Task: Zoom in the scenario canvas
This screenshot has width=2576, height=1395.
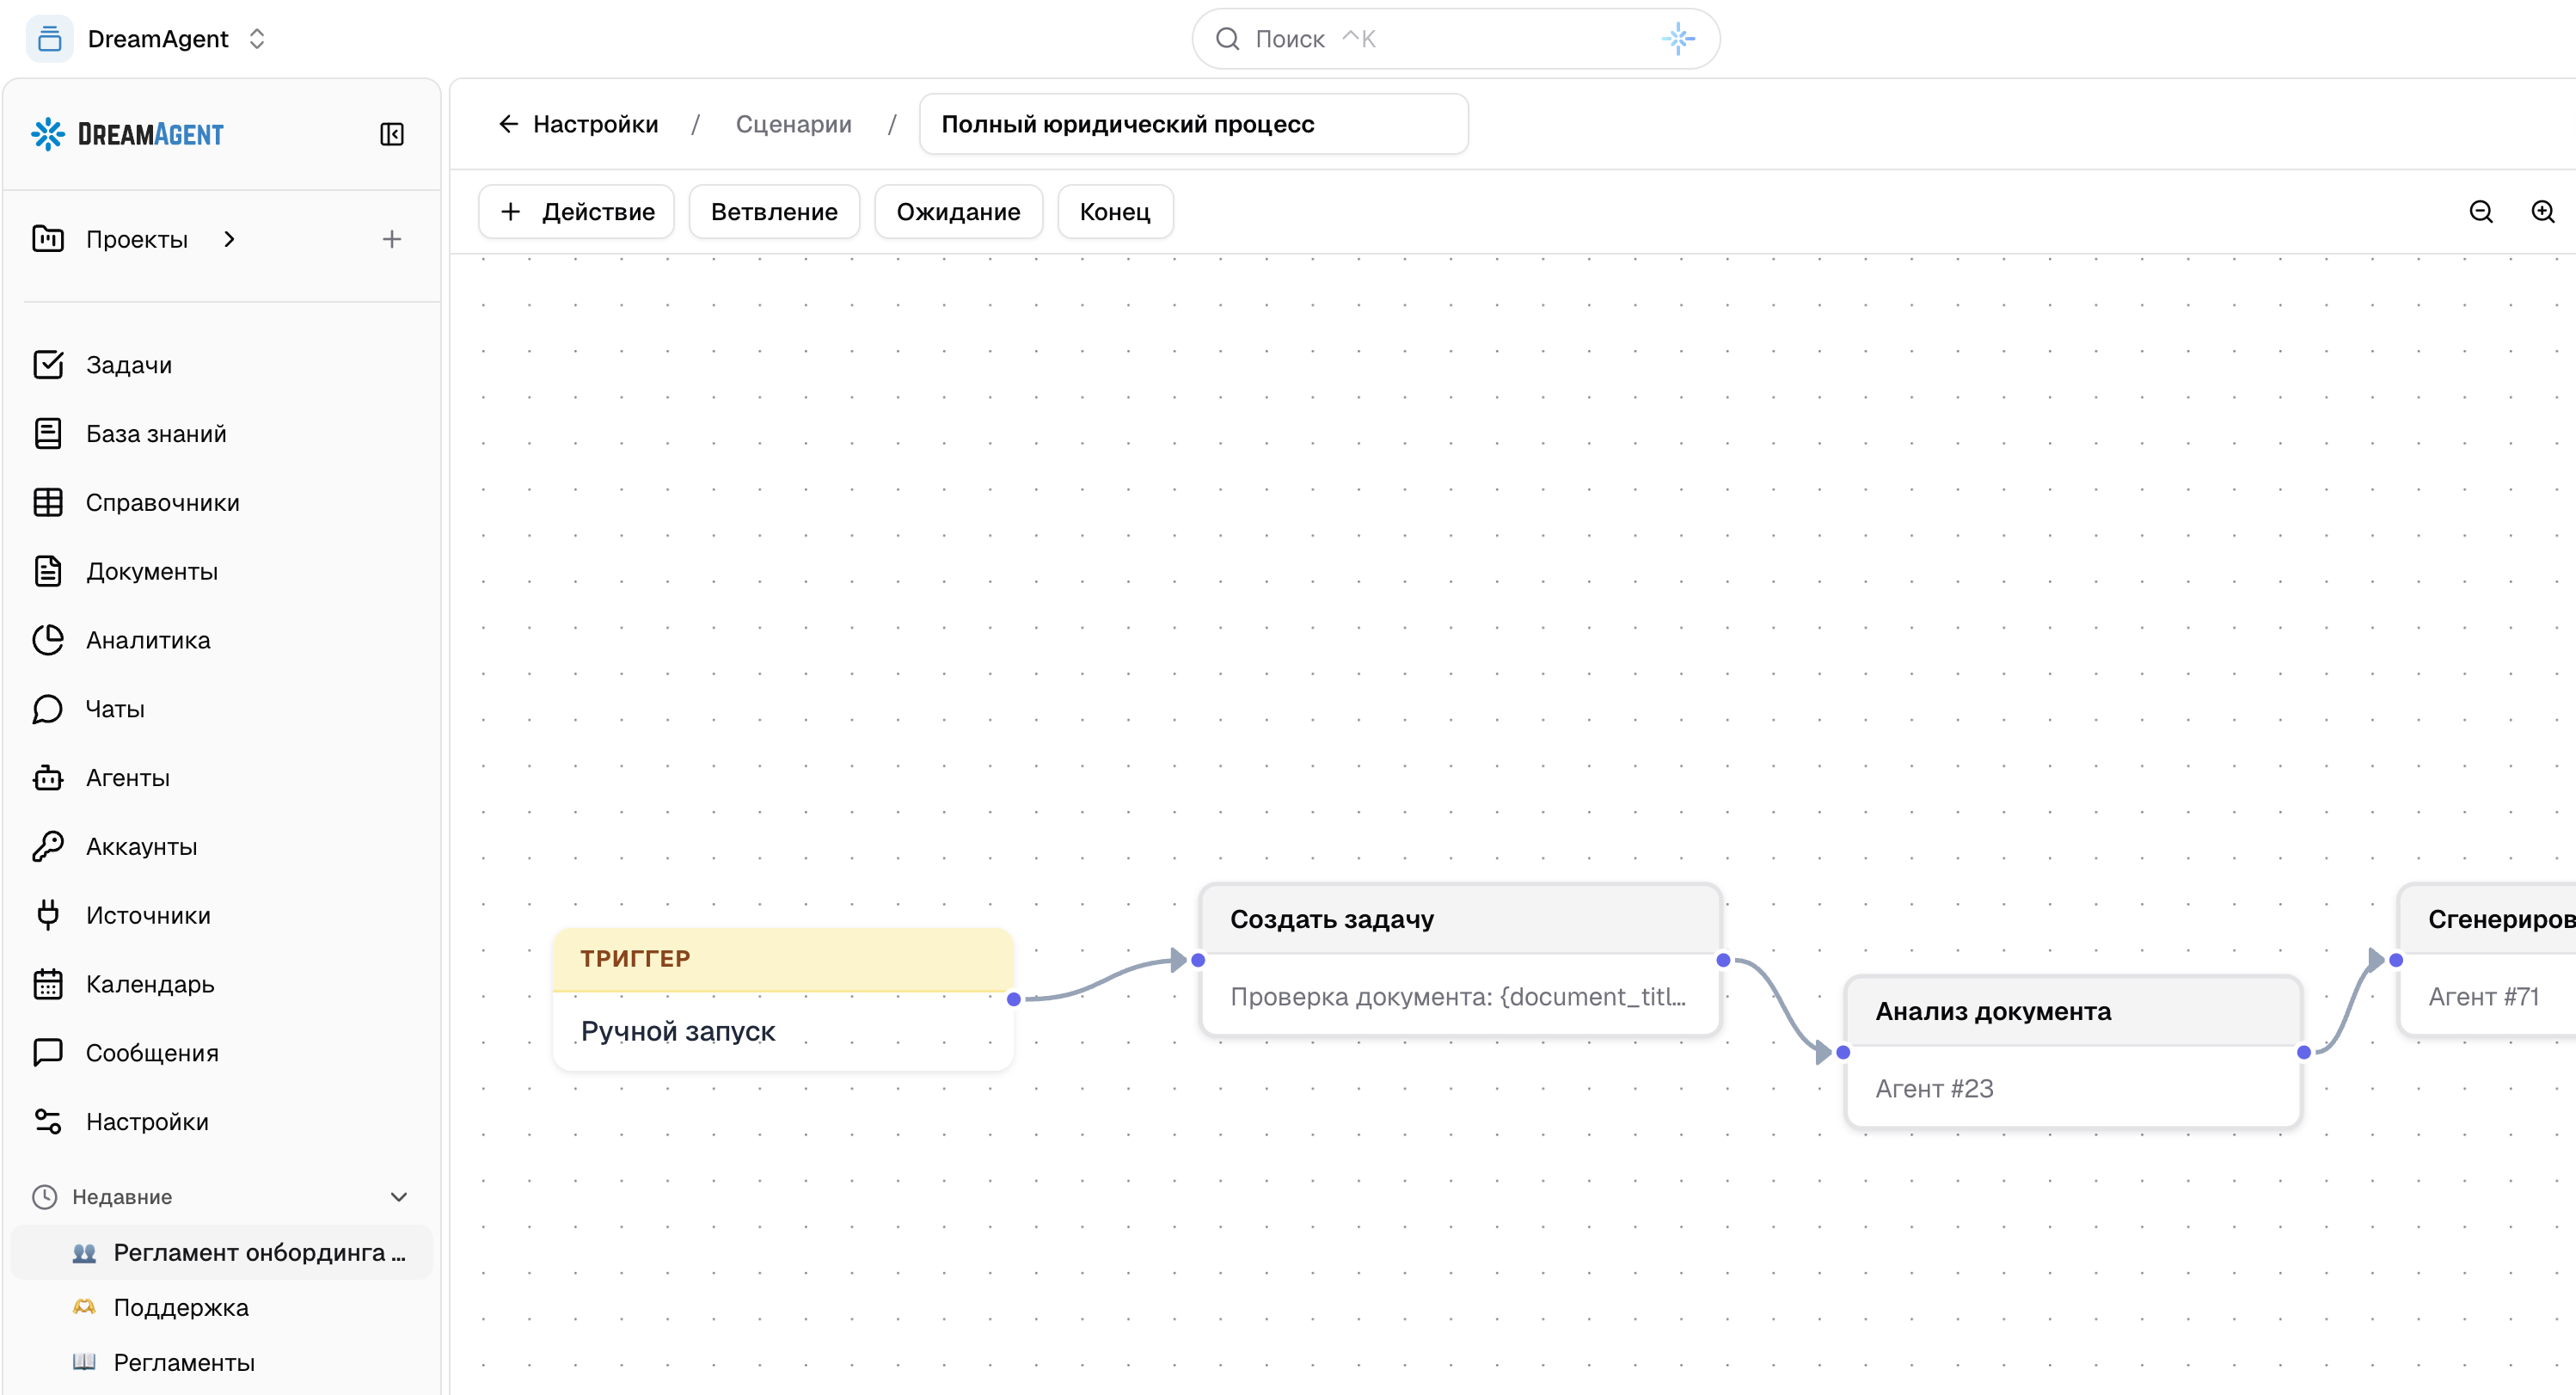Action: coord(2543,212)
